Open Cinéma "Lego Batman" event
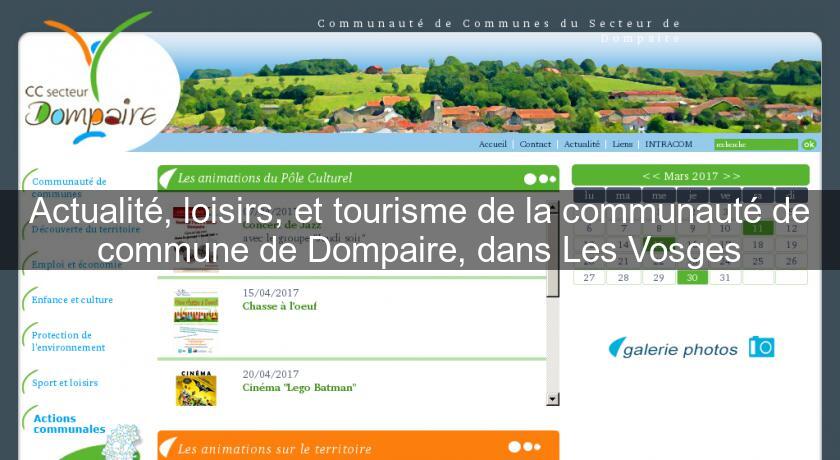The width and height of the screenshot is (840, 460). coord(299,388)
